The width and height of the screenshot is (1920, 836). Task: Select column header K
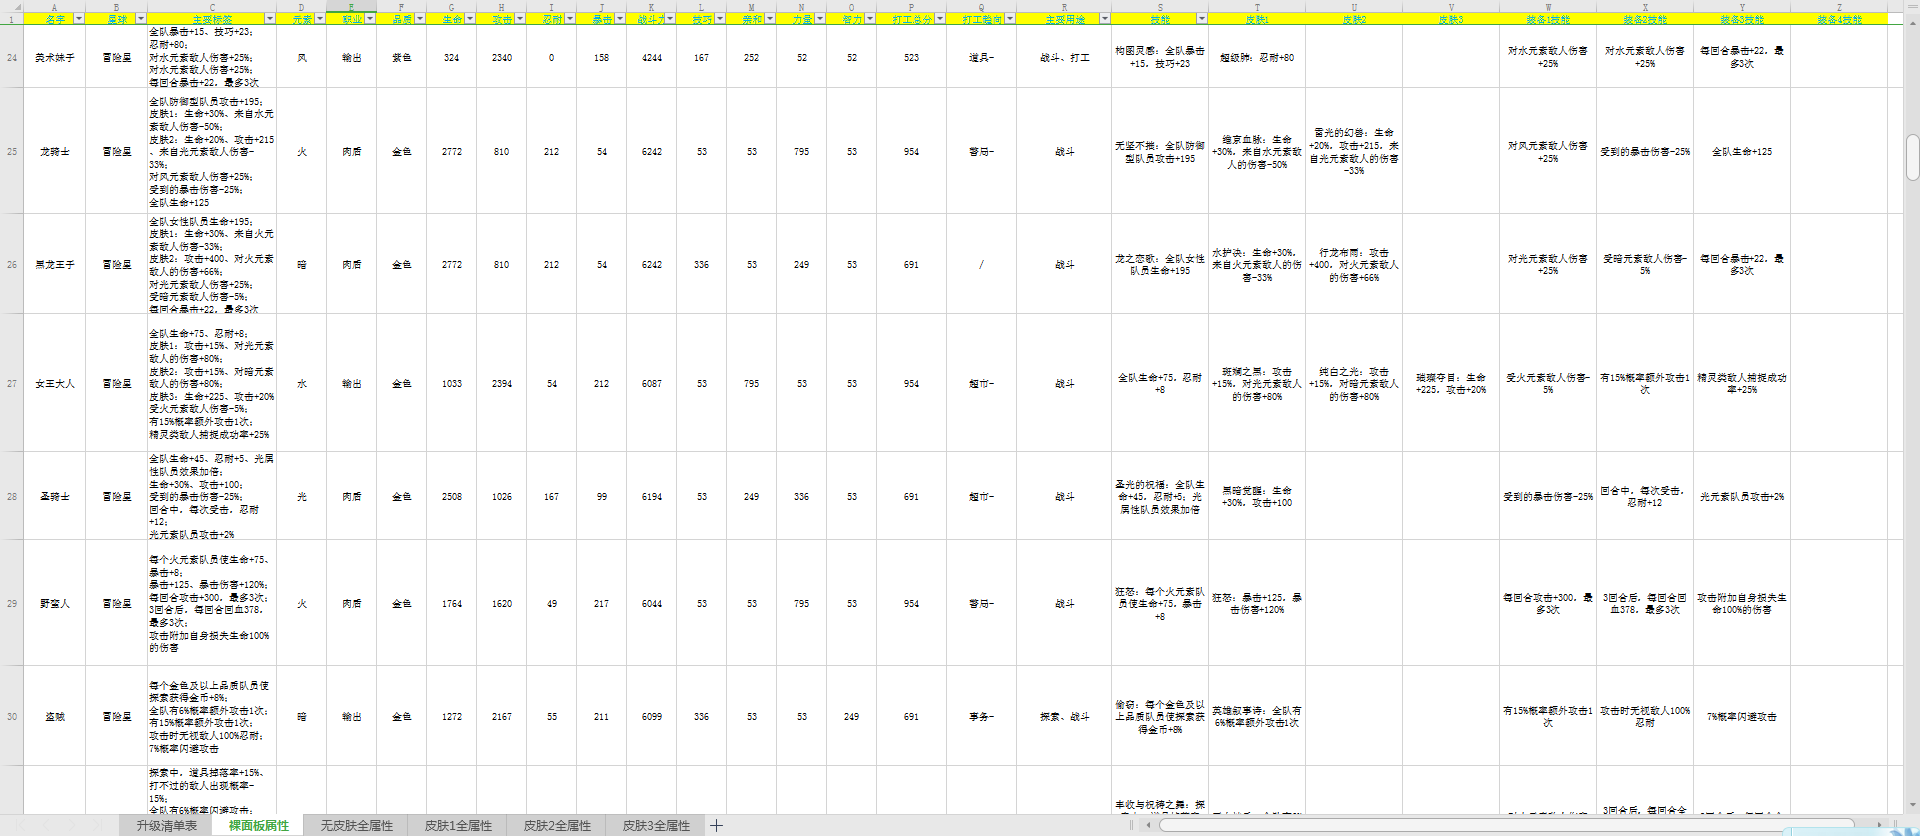[651, 7]
